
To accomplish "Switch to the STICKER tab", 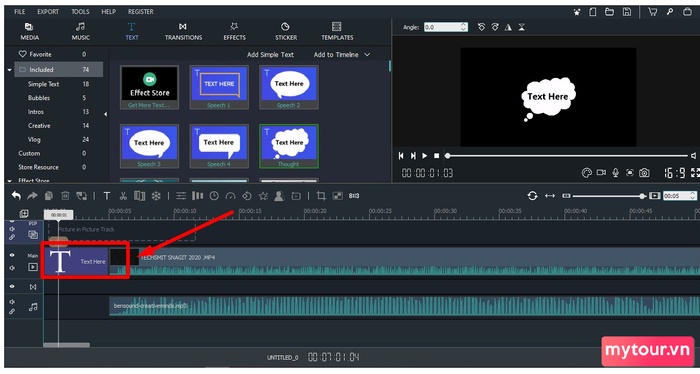I will [x=286, y=32].
